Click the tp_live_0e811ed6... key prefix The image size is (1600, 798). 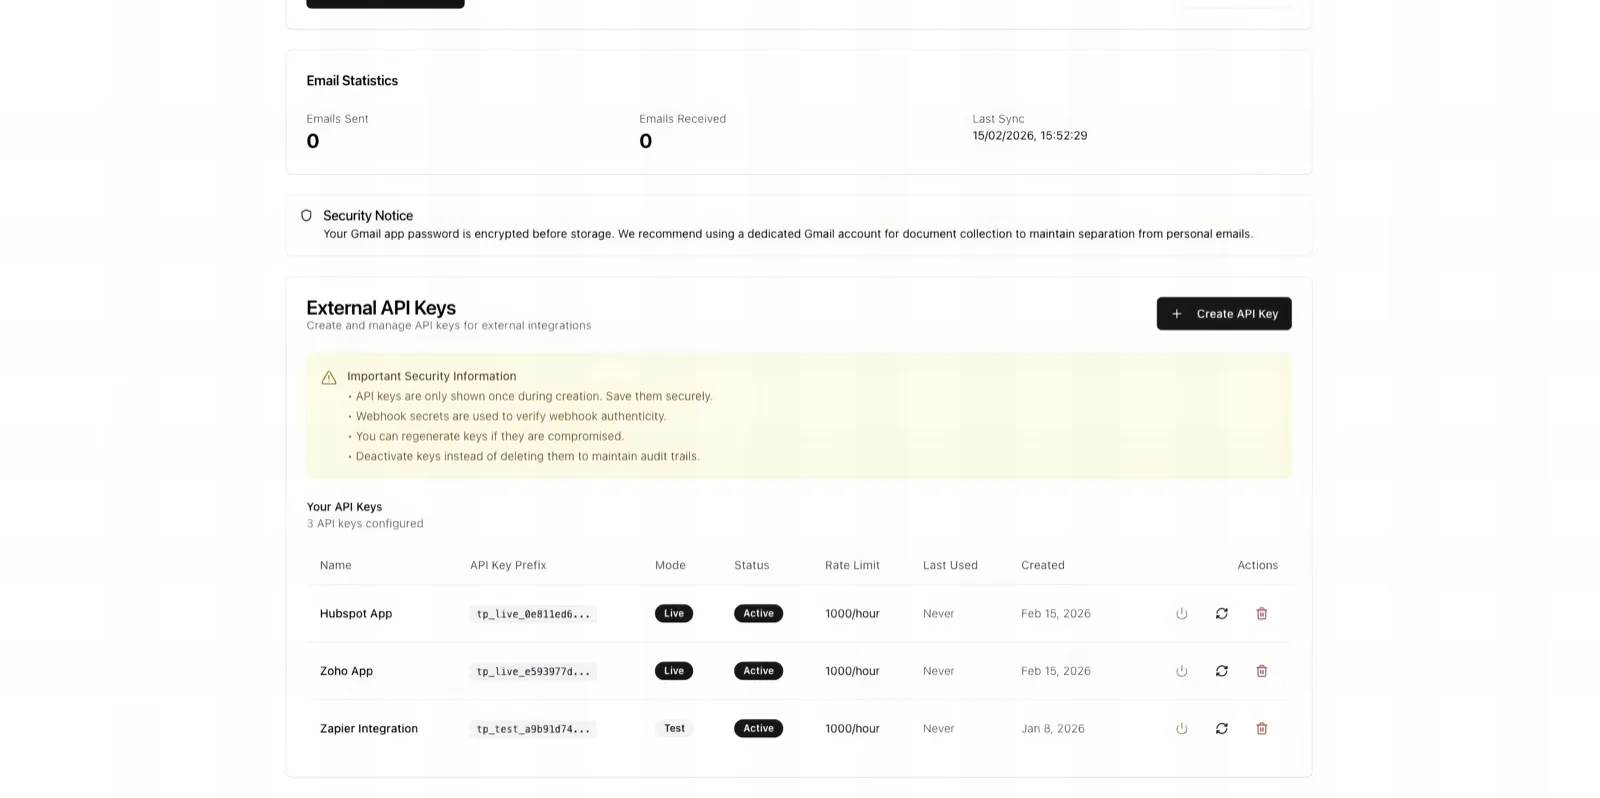[x=533, y=614]
